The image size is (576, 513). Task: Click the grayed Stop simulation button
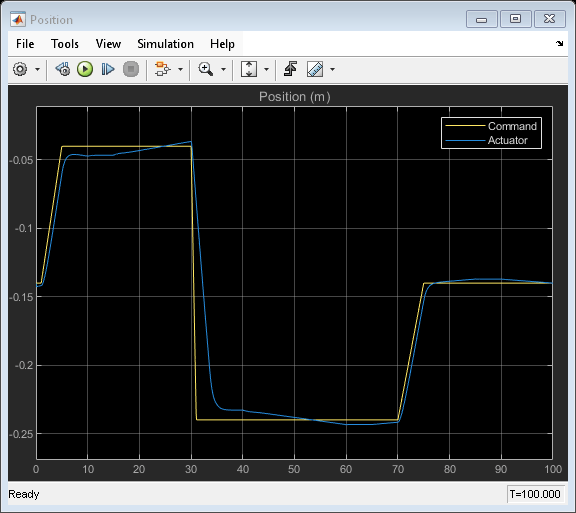pyautogui.click(x=131, y=69)
